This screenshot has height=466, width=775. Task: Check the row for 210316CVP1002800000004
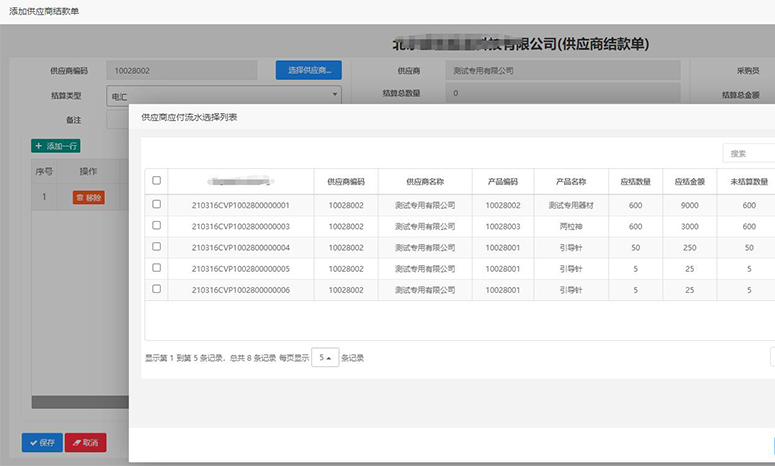(x=156, y=247)
